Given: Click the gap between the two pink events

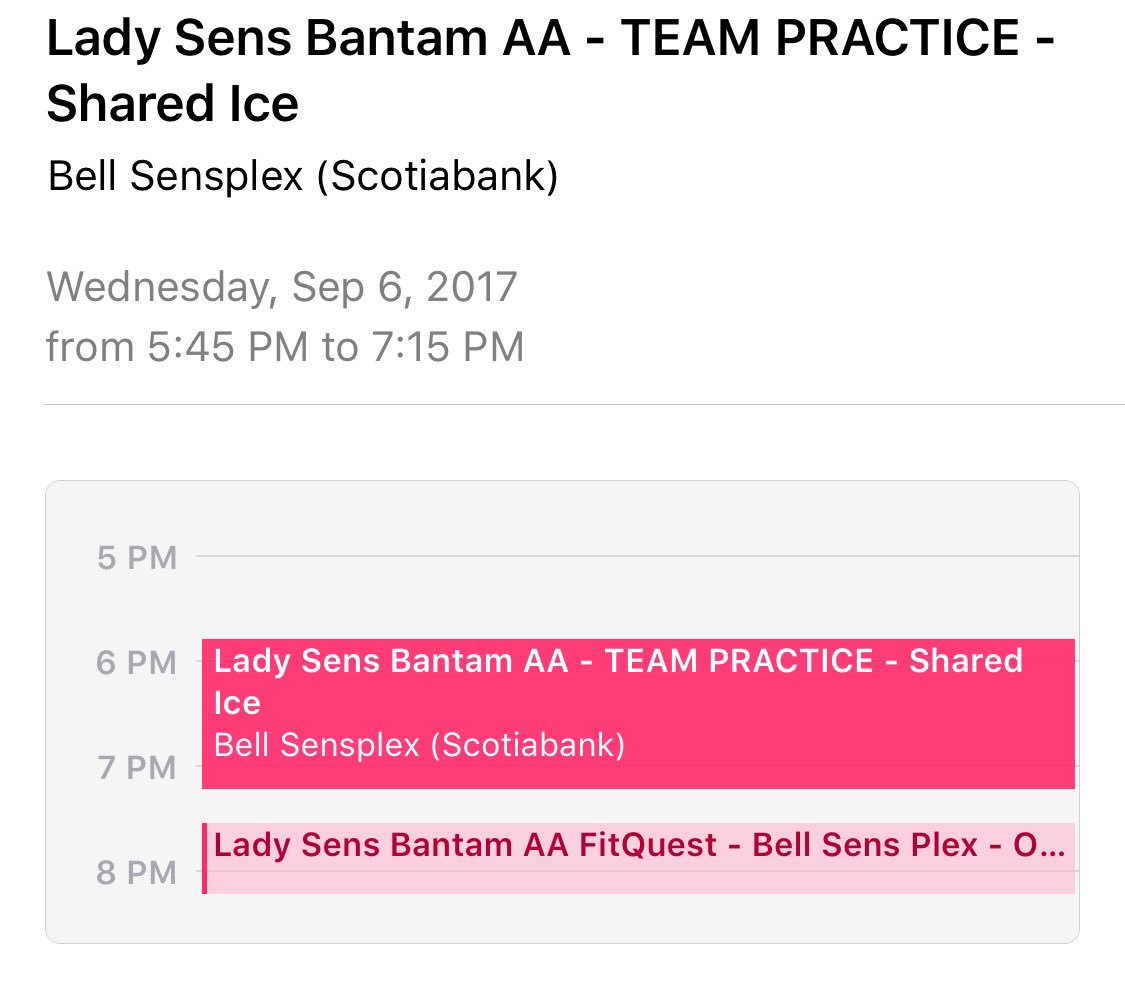Looking at the screenshot, I should 638,806.
